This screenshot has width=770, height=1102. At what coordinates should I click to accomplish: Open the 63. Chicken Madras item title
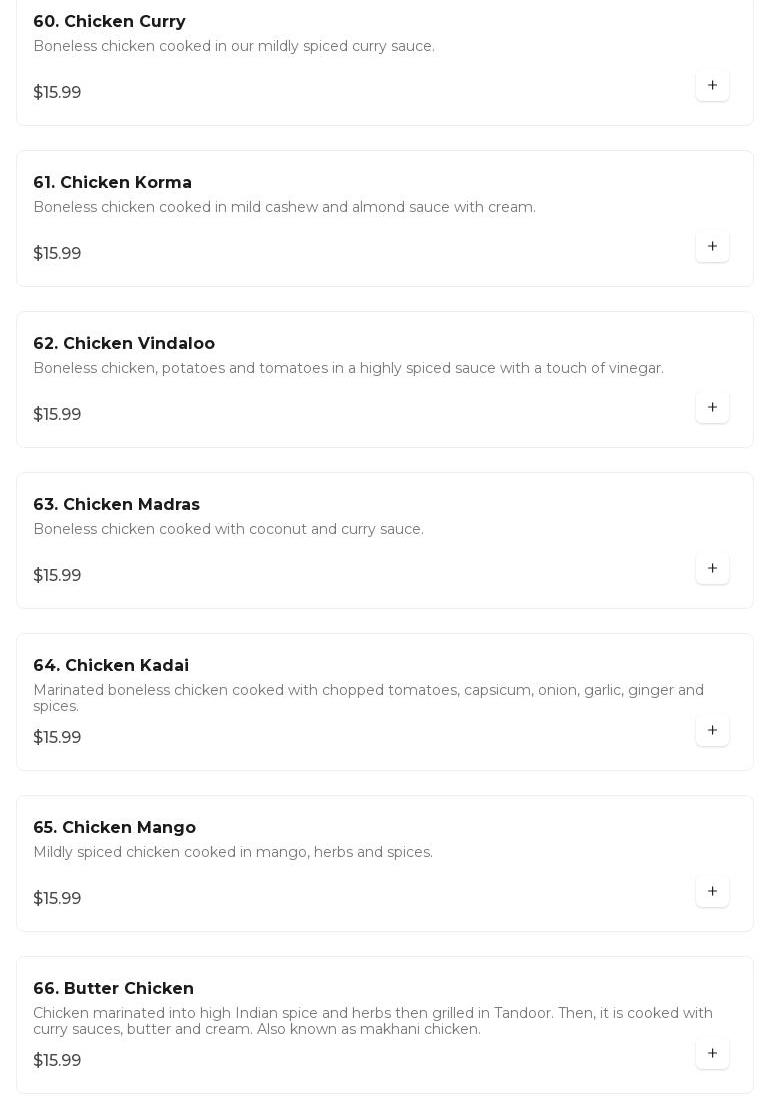[117, 505]
